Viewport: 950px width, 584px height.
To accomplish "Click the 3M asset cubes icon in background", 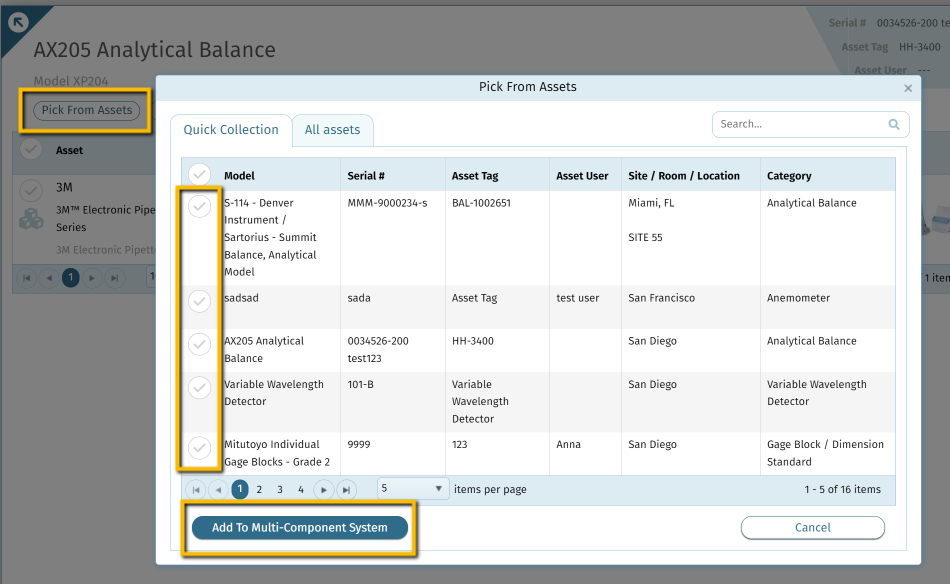I will click(31, 219).
